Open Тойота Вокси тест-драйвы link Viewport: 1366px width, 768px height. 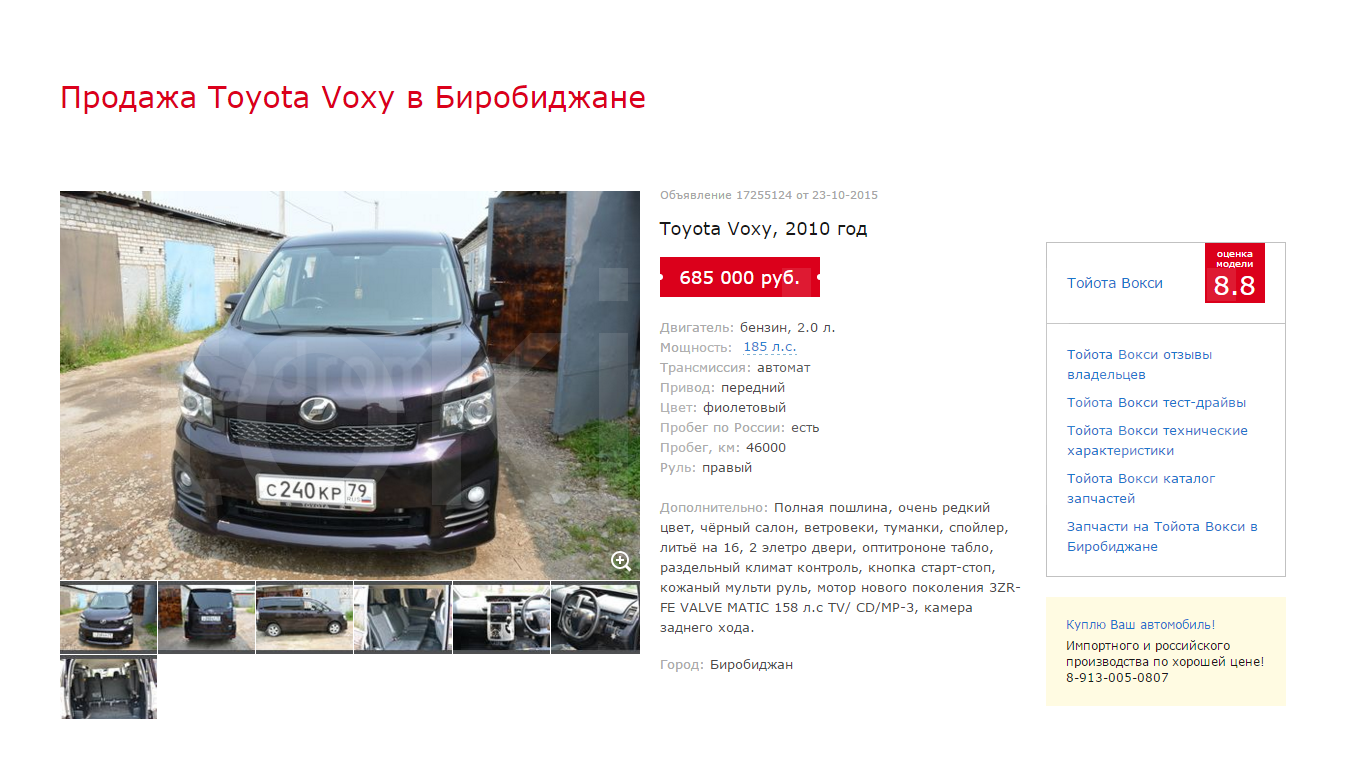(1156, 403)
